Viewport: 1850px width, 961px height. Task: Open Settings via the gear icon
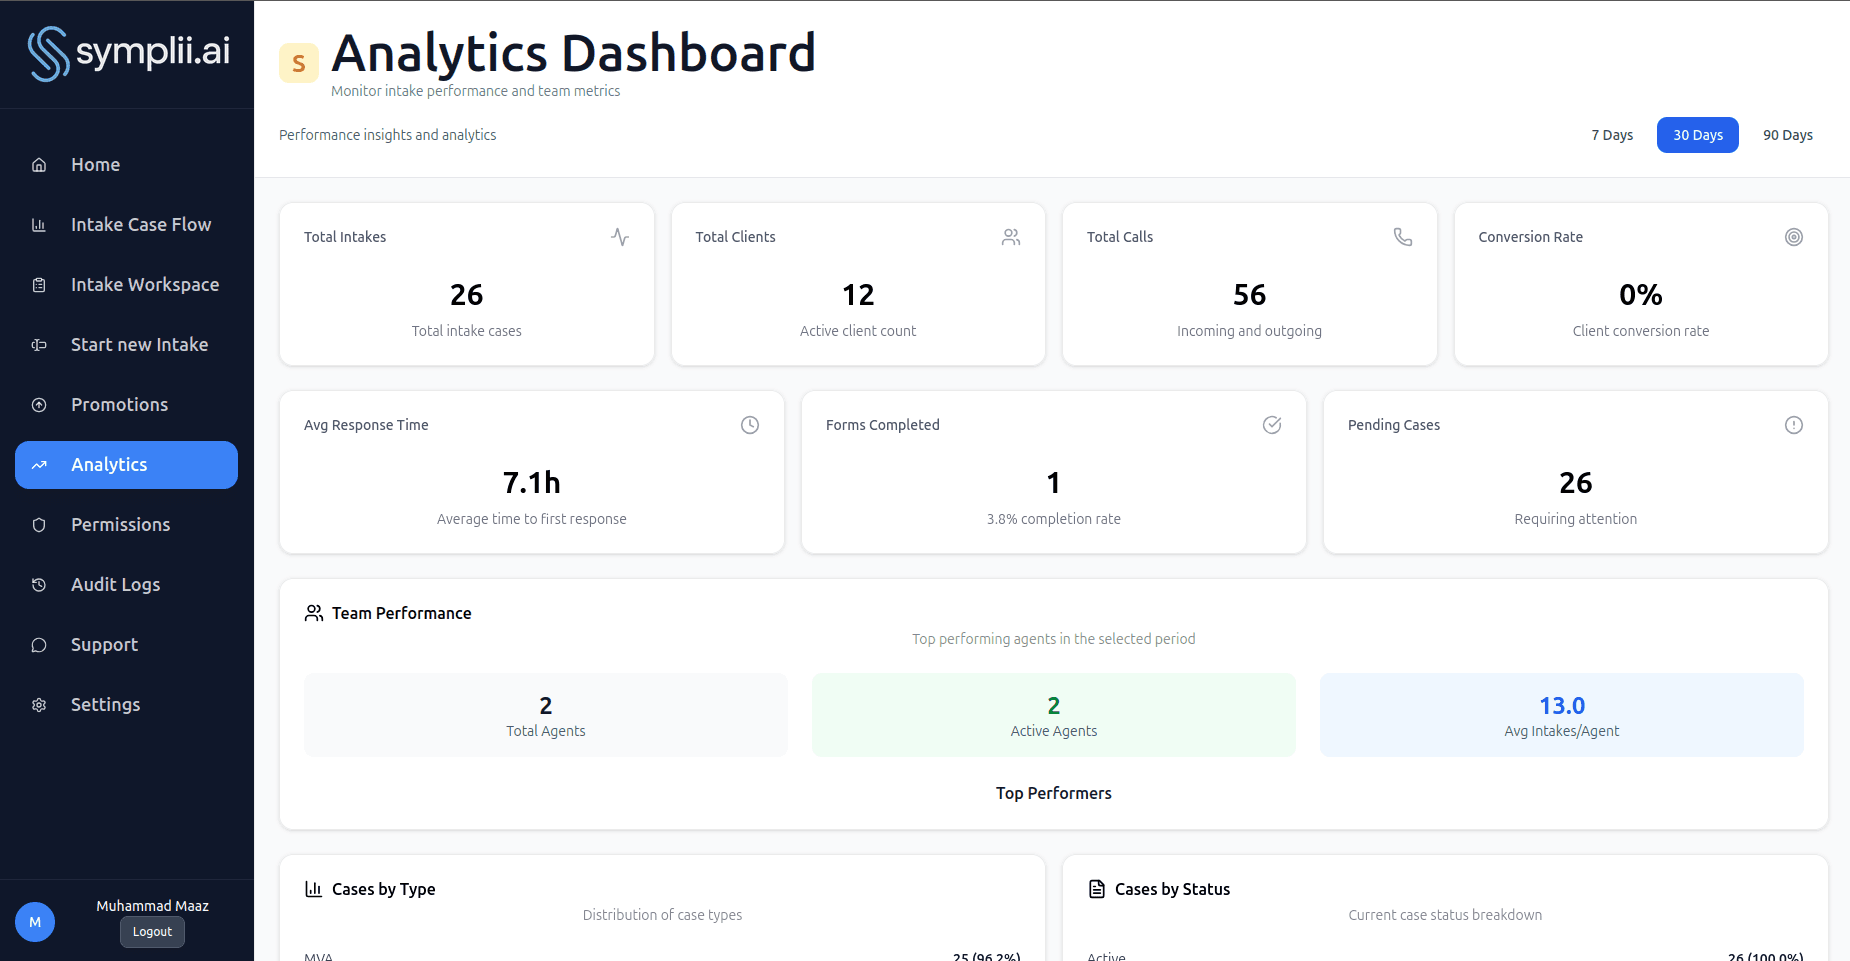point(38,704)
